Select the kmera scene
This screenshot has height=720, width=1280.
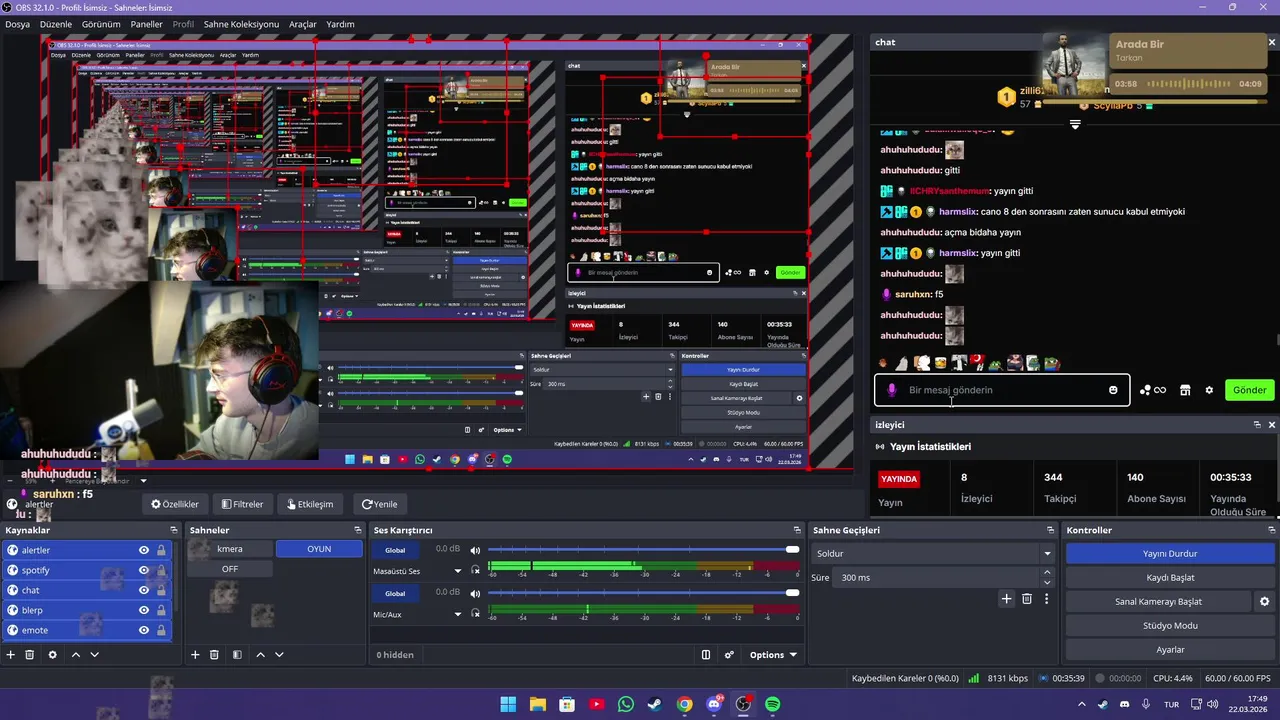tap(230, 549)
